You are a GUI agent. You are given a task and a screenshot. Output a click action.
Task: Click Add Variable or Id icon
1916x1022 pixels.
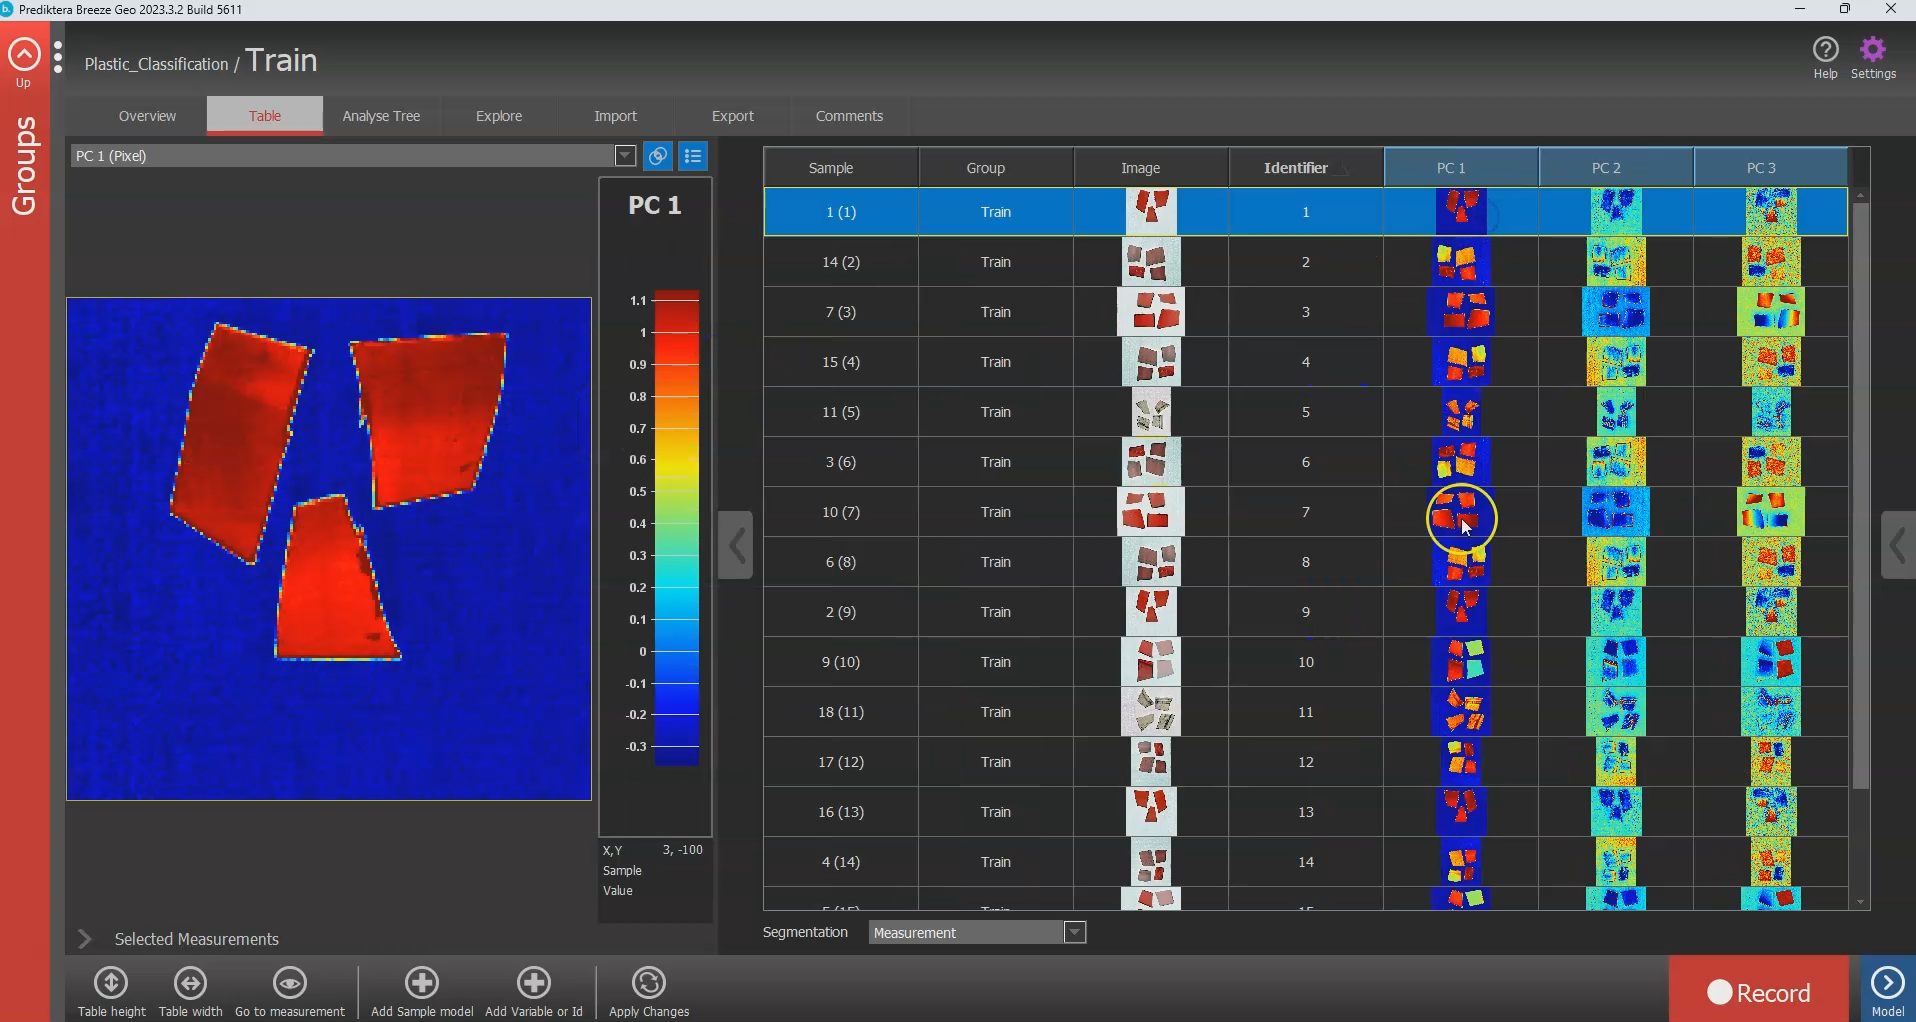534,984
